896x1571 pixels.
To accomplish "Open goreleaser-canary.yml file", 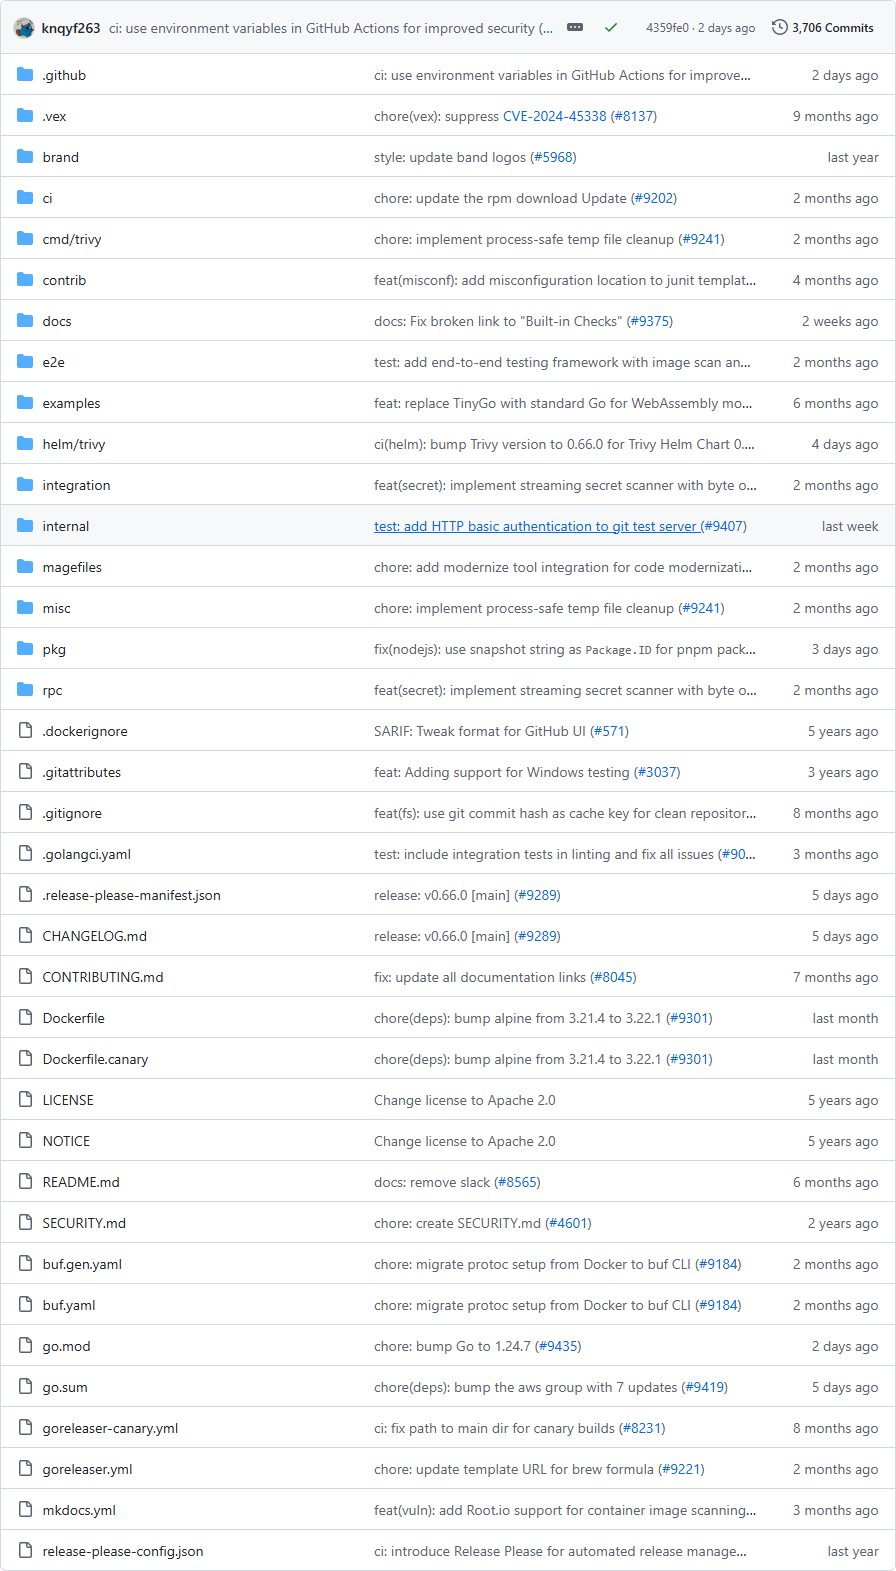I will coord(110,1428).
